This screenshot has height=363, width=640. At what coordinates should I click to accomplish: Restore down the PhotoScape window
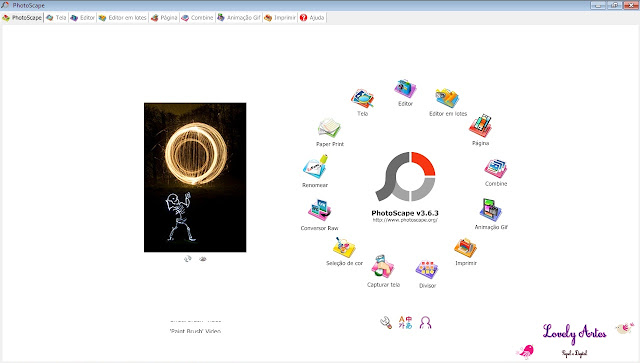(x=614, y=5)
